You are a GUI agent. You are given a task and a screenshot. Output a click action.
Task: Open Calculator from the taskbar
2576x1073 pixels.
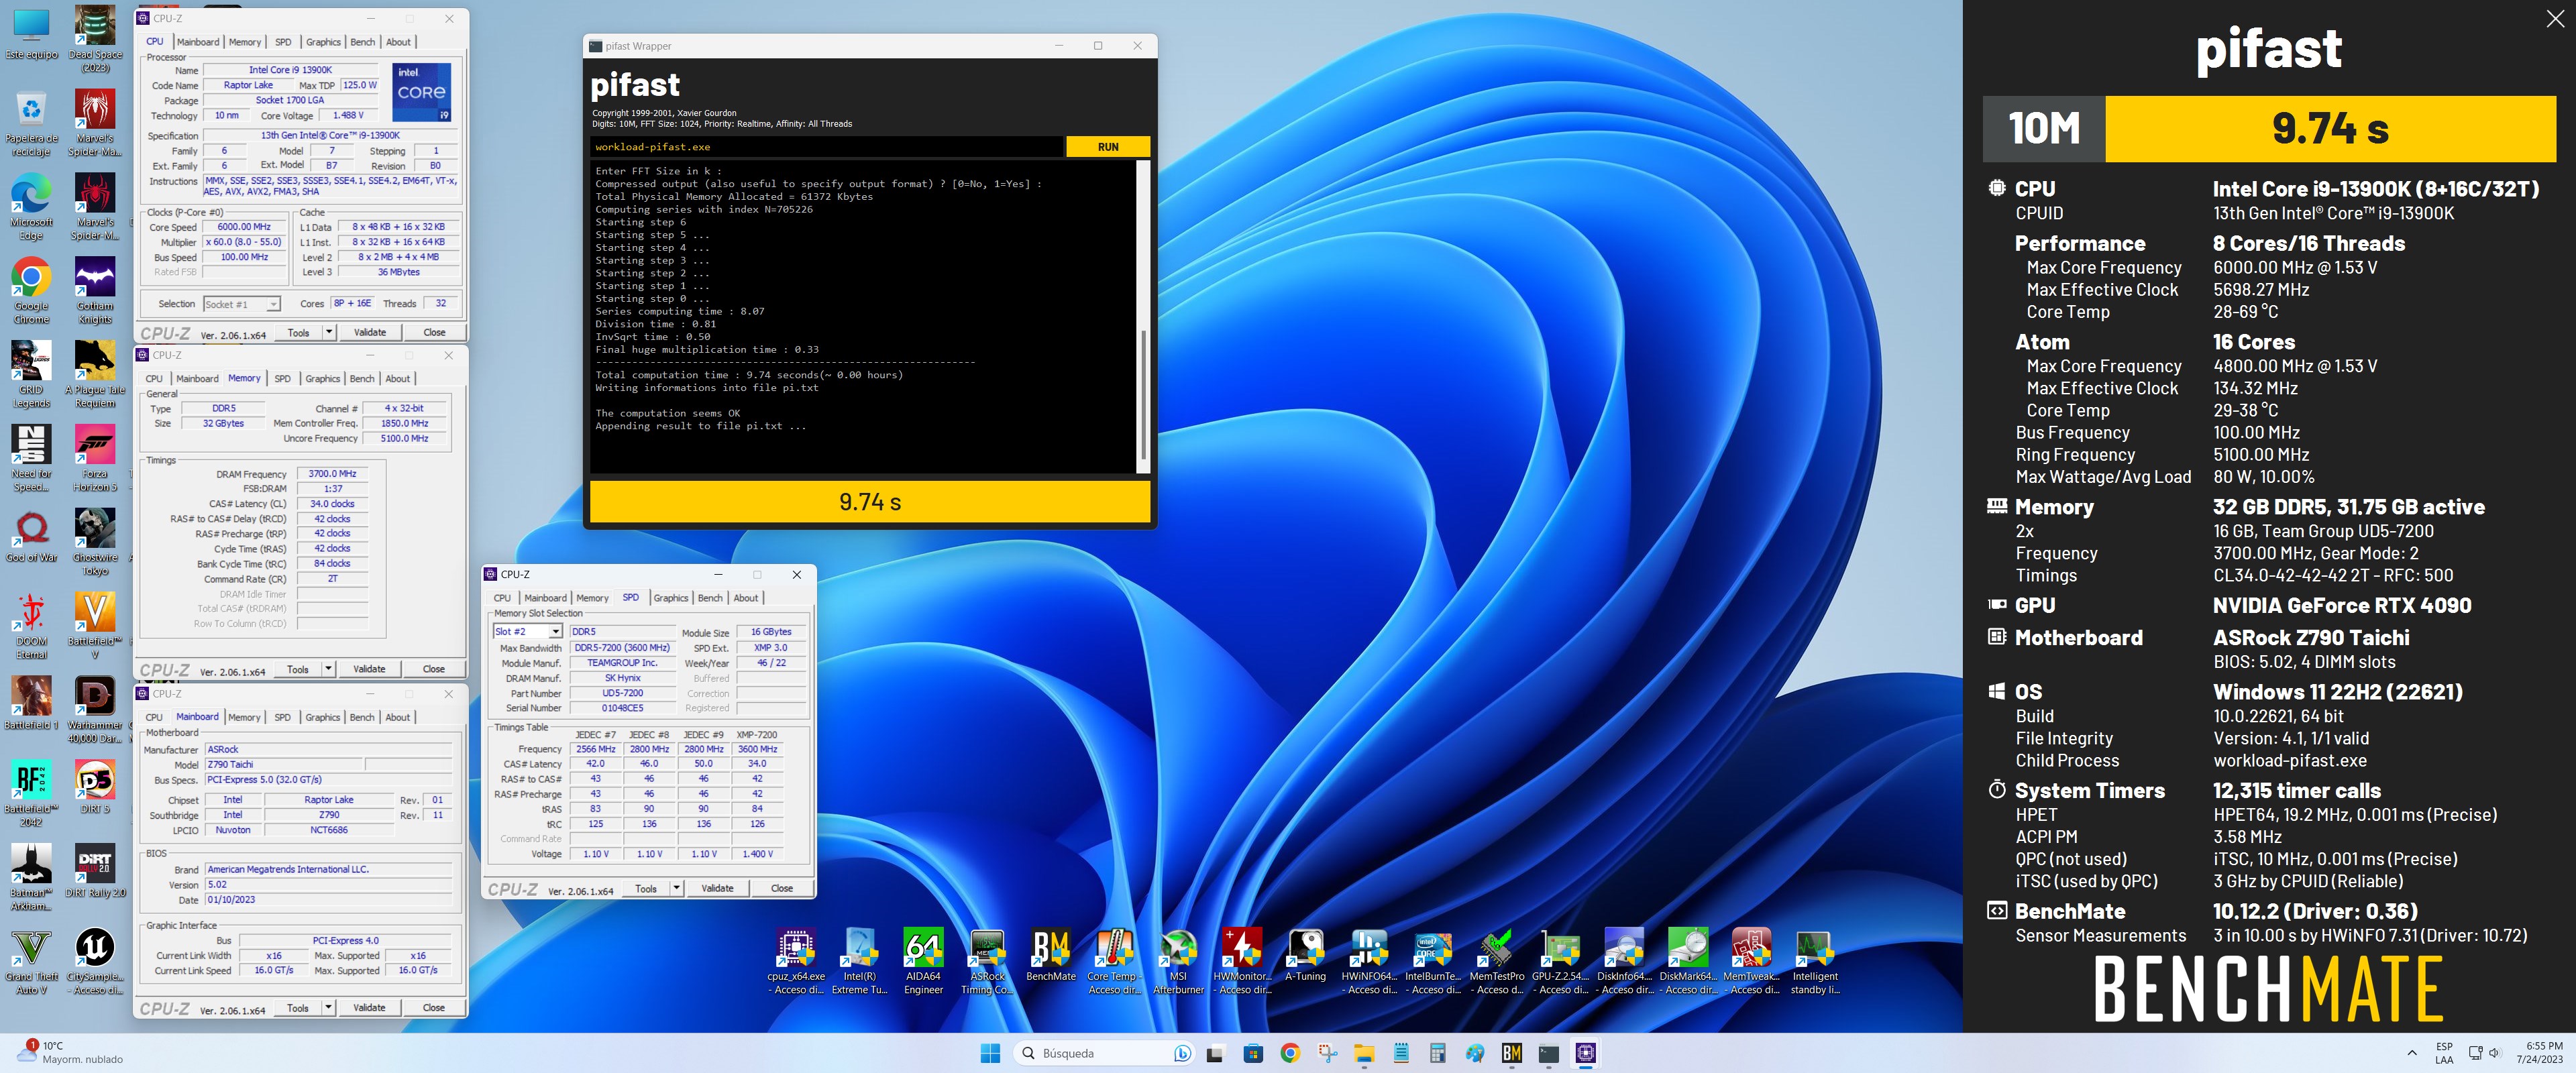pos(1437,1053)
